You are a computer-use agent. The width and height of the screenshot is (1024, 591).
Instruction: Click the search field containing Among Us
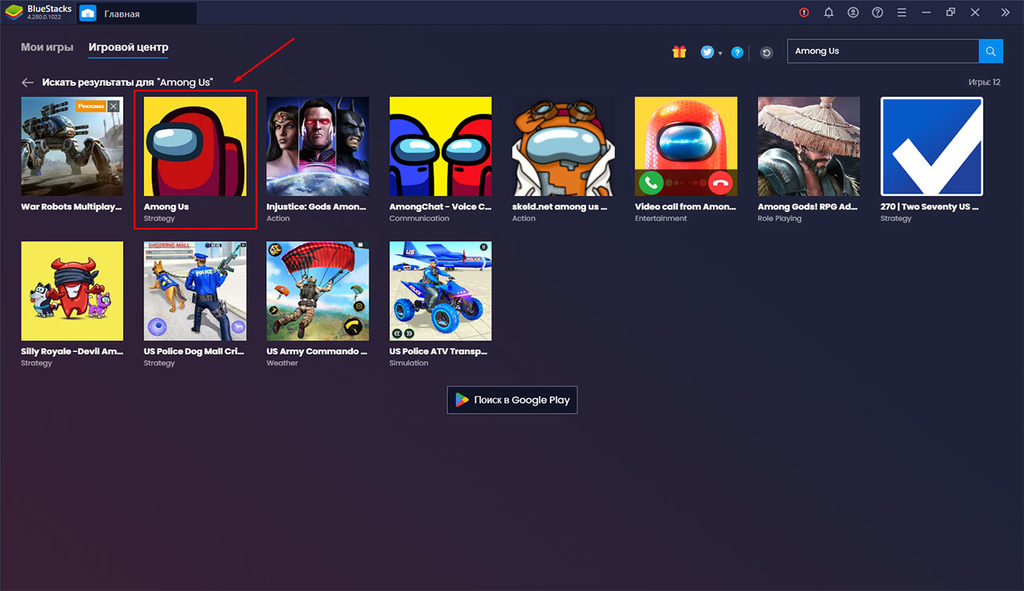[883, 51]
